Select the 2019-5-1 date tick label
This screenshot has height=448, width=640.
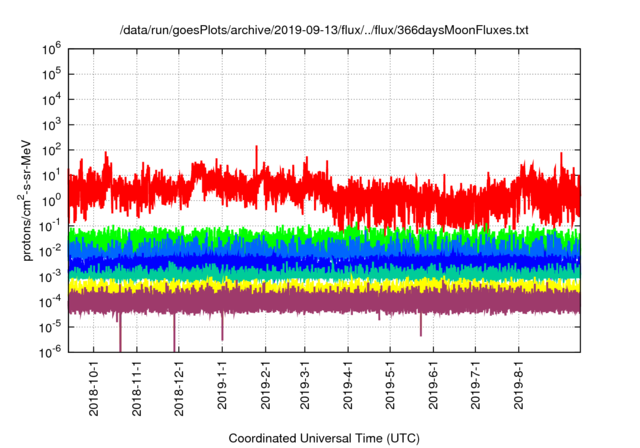(x=391, y=386)
